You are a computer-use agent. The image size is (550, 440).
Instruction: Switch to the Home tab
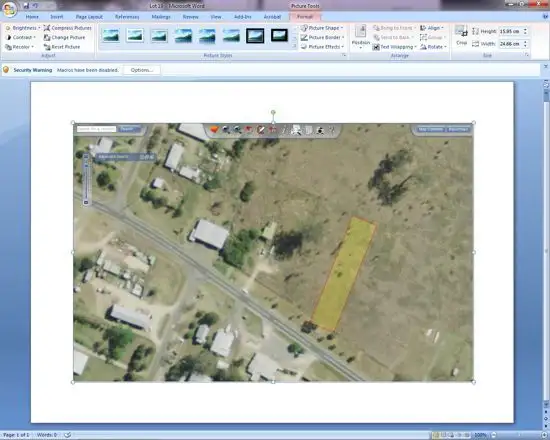point(32,16)
